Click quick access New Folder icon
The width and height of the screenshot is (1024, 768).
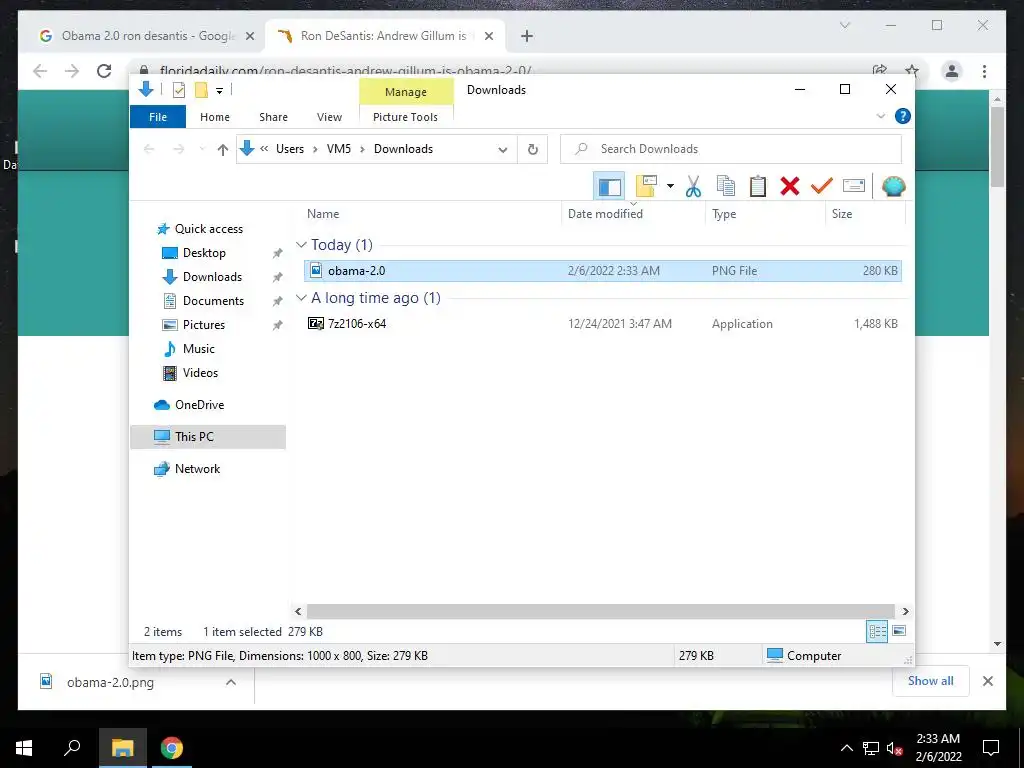(x=201, y=90)
